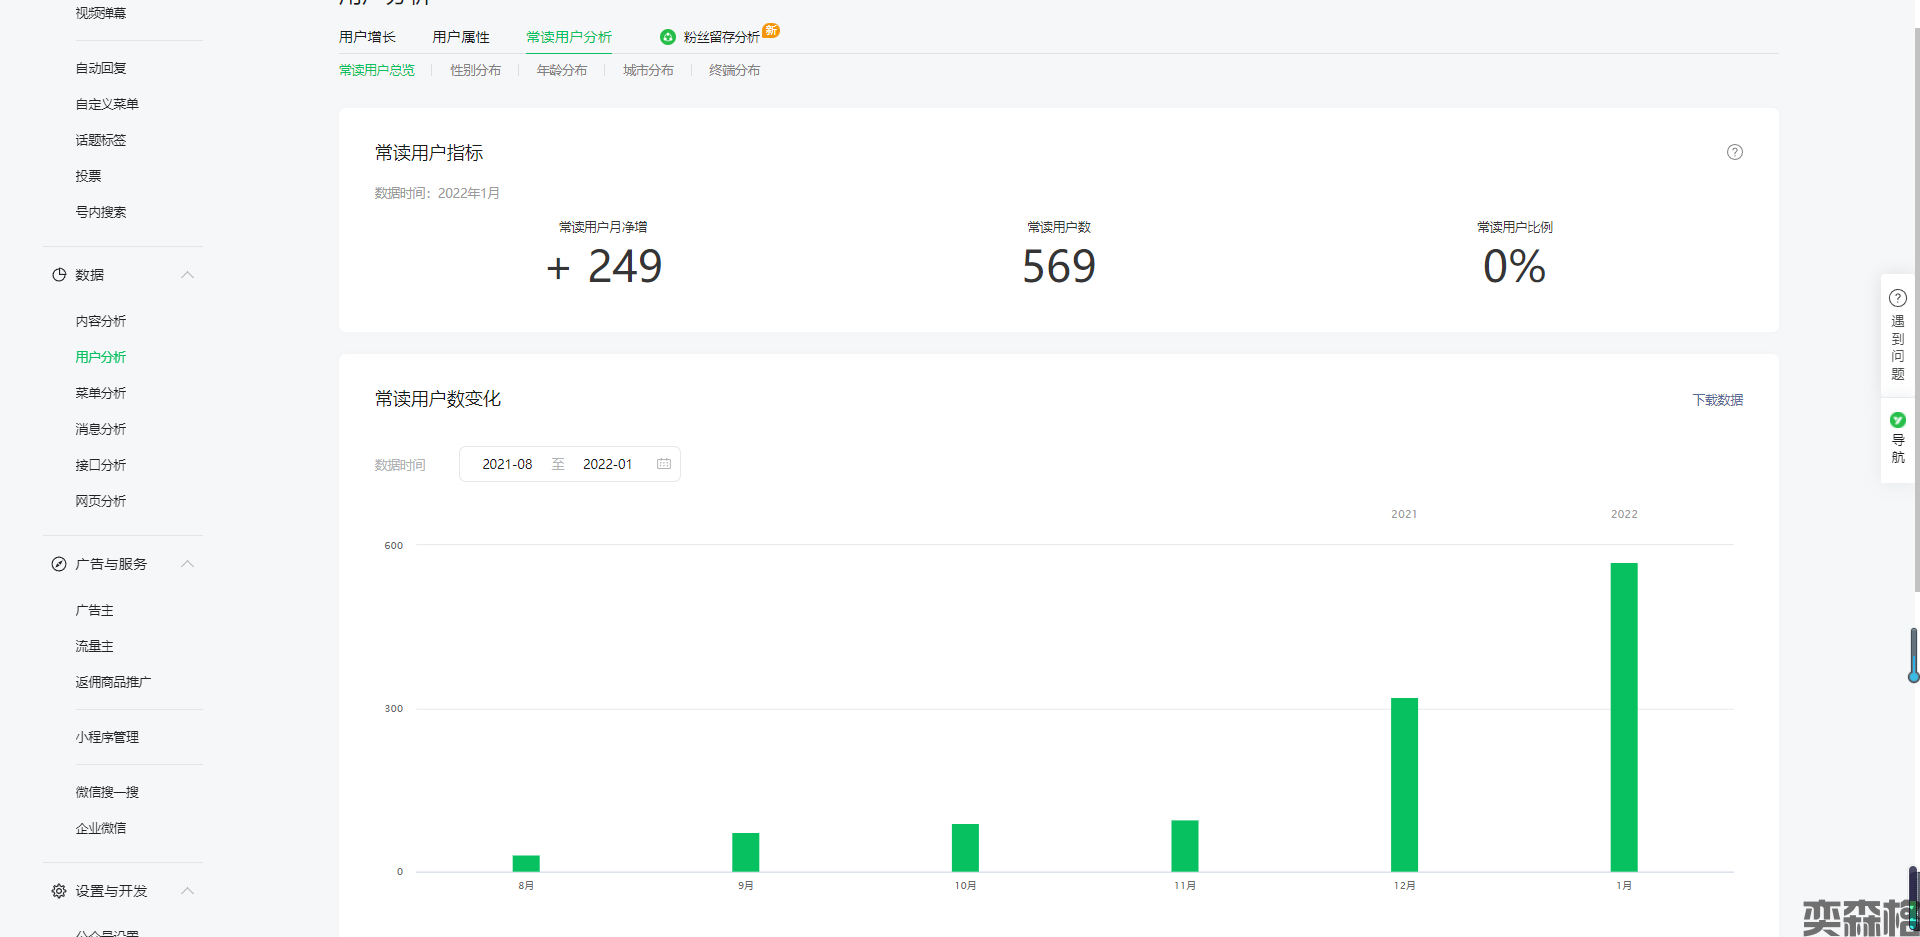Collapse the 广告与服务 sidebar section
Viewport: 1920px width, 937px height.
coord(187,564)
